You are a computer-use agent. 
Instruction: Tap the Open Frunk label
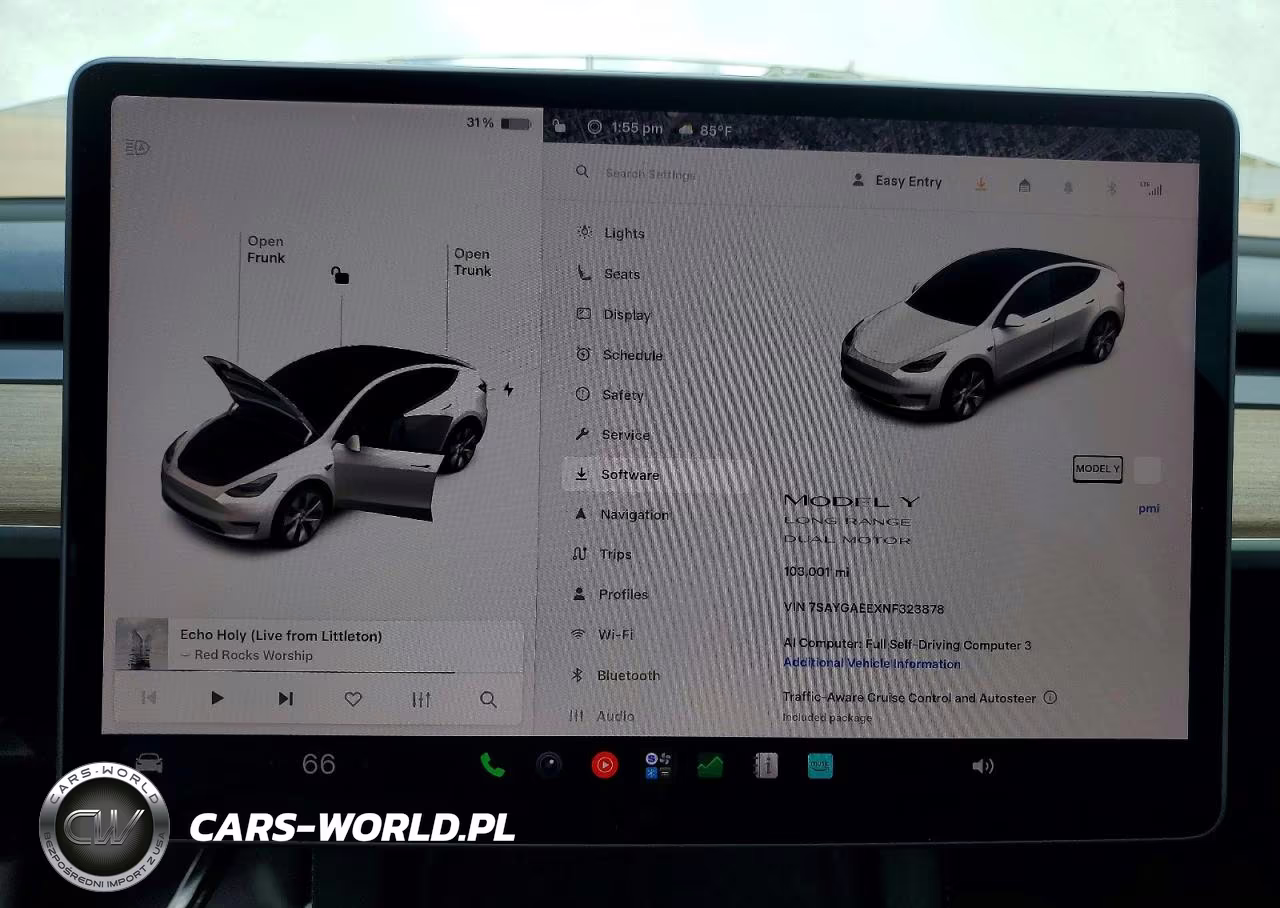pyautogui.click(x=266, y=249)
